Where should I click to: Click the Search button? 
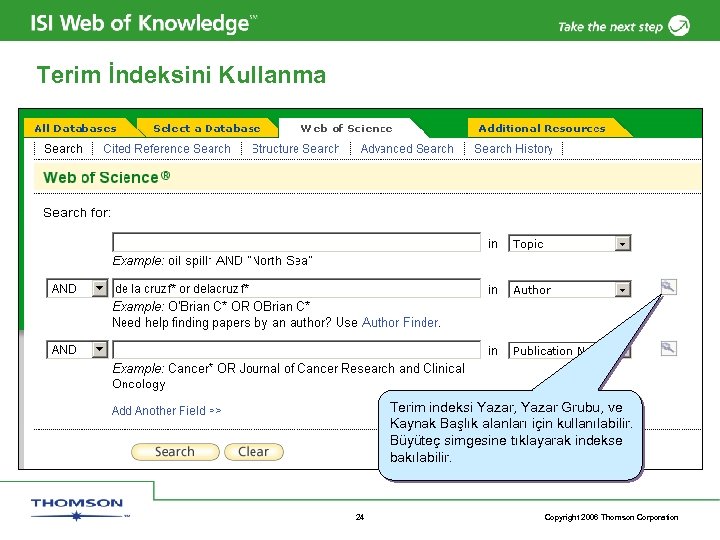[175, 452]
